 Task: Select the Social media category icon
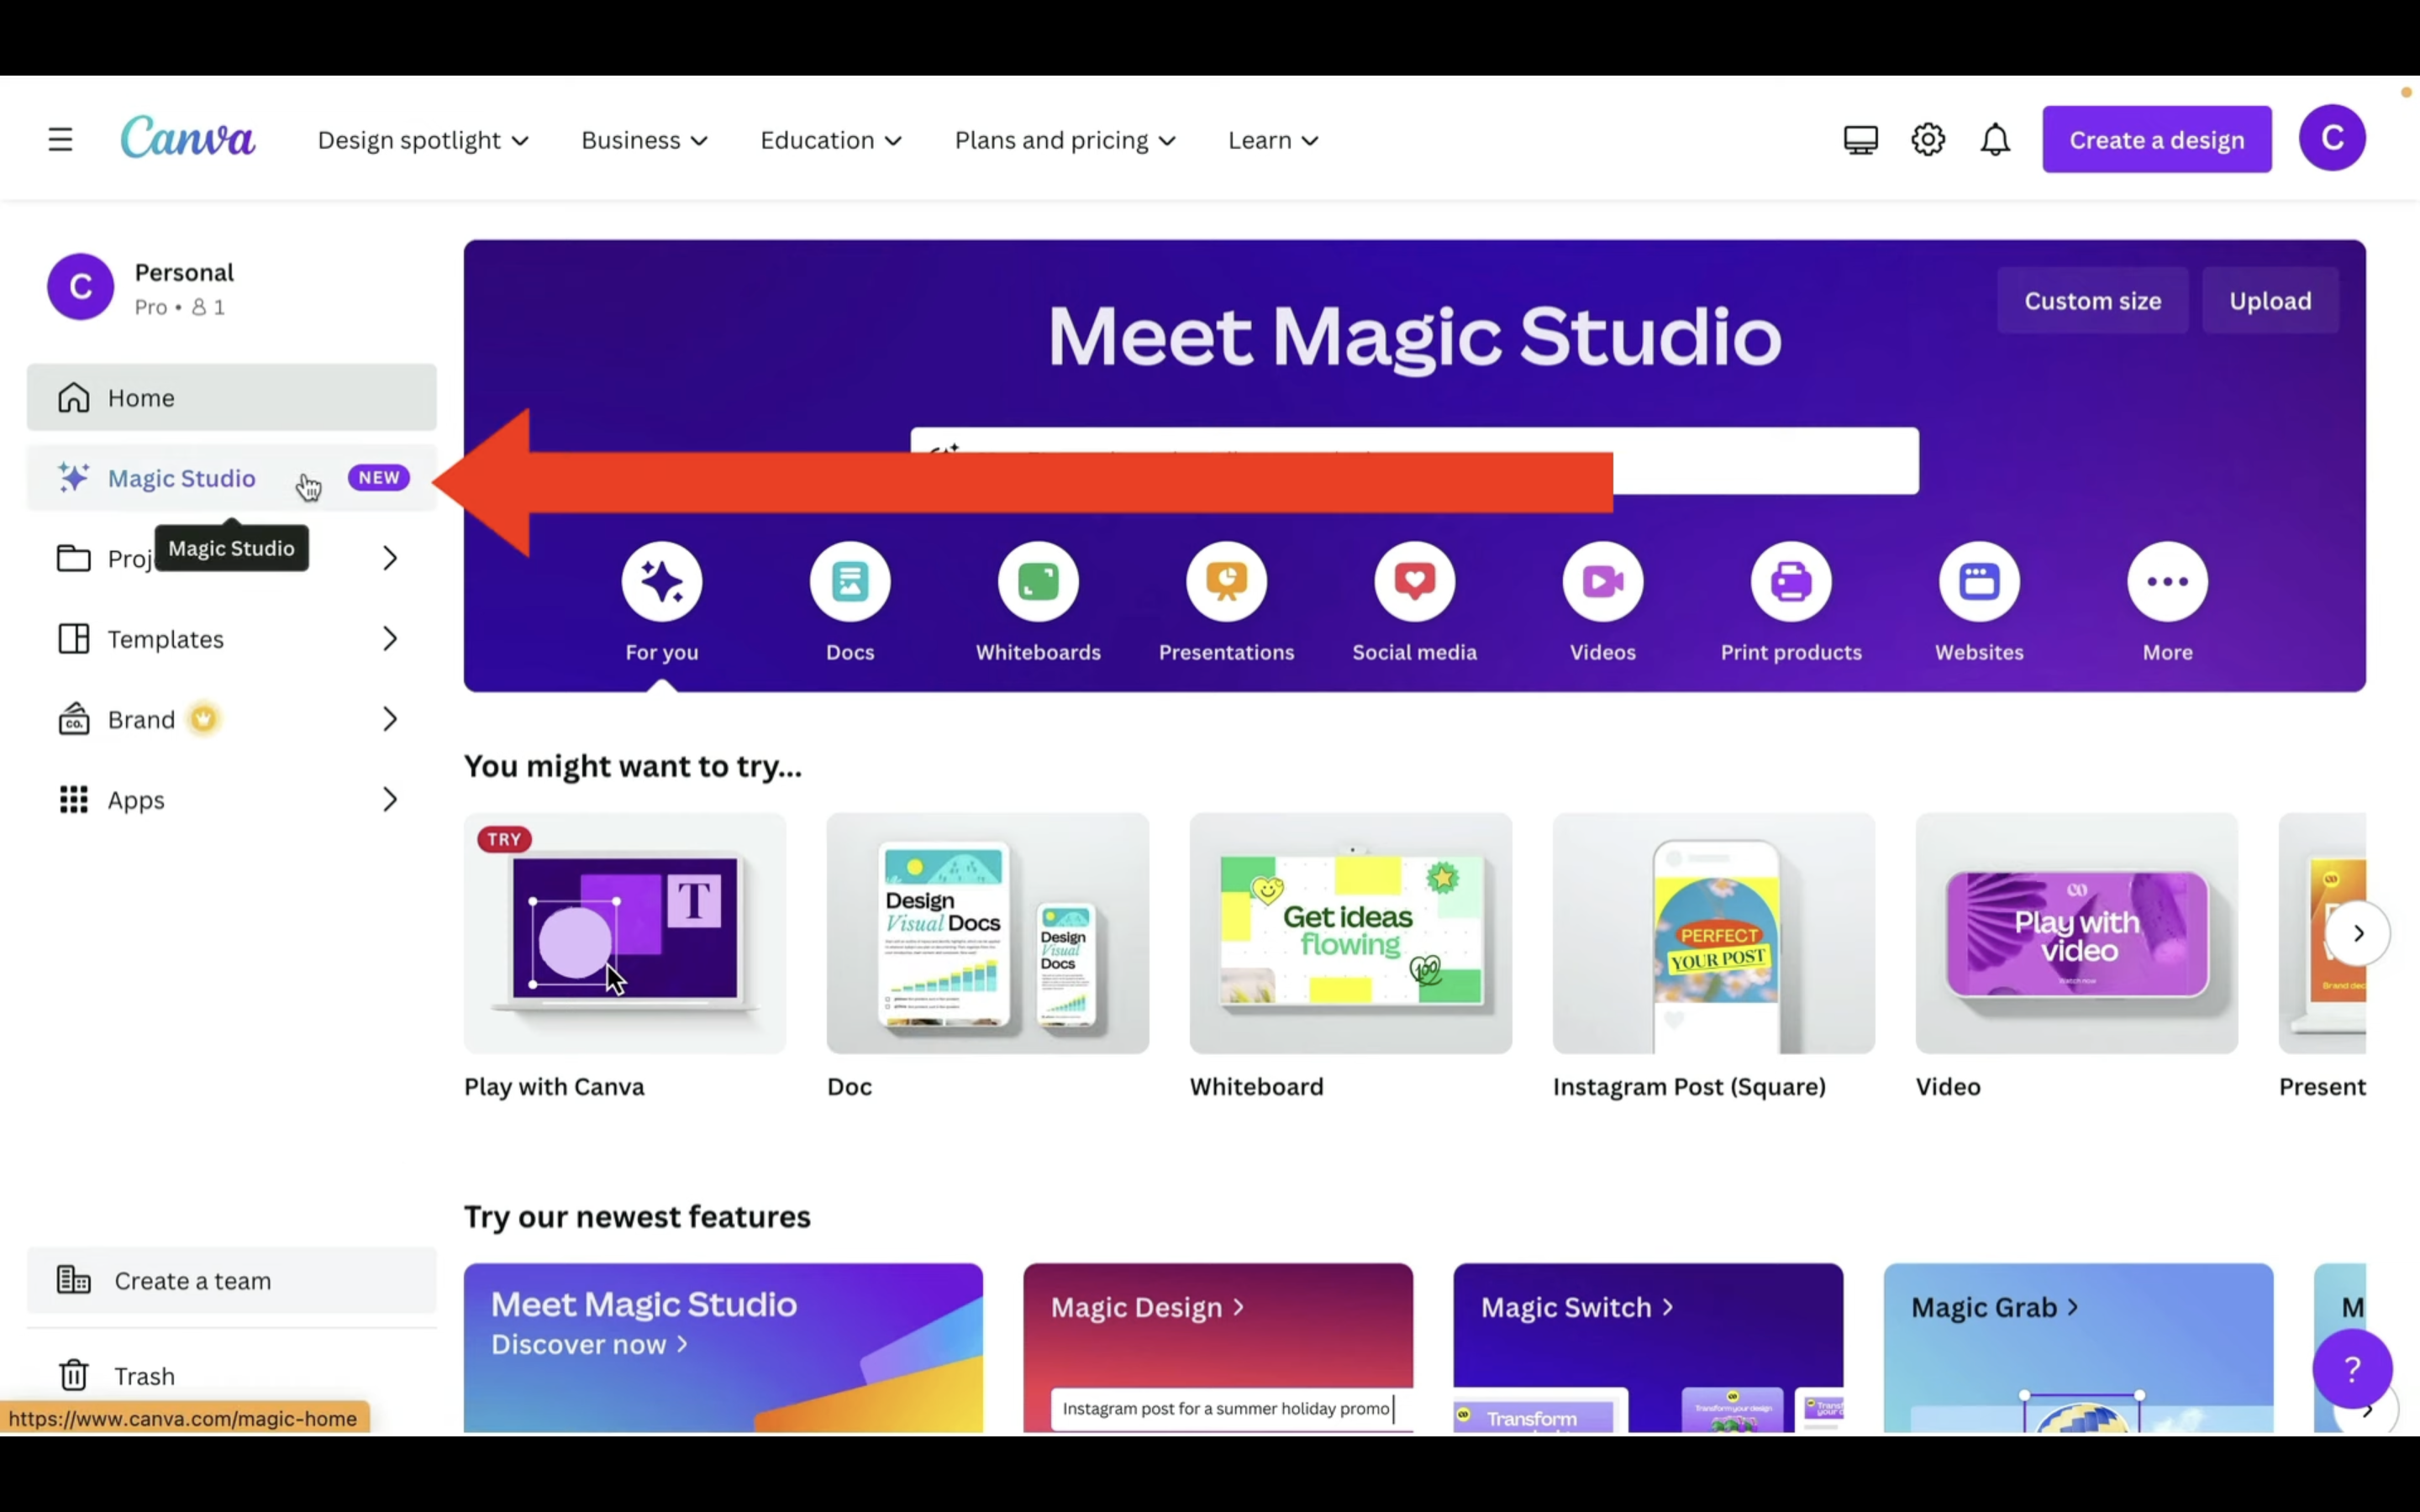[x=1414, y=582]
